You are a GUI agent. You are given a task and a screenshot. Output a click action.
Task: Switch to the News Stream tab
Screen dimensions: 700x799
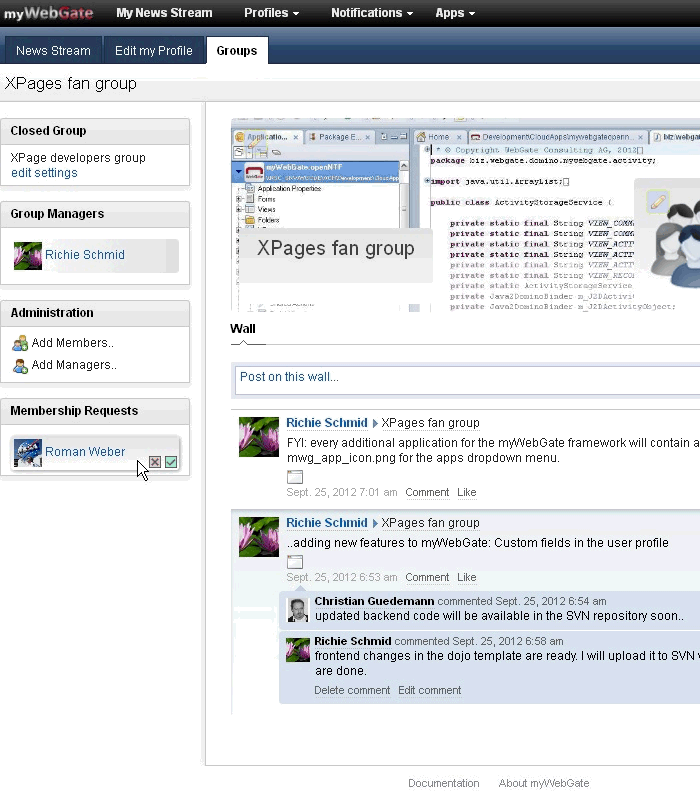(53, 50)
